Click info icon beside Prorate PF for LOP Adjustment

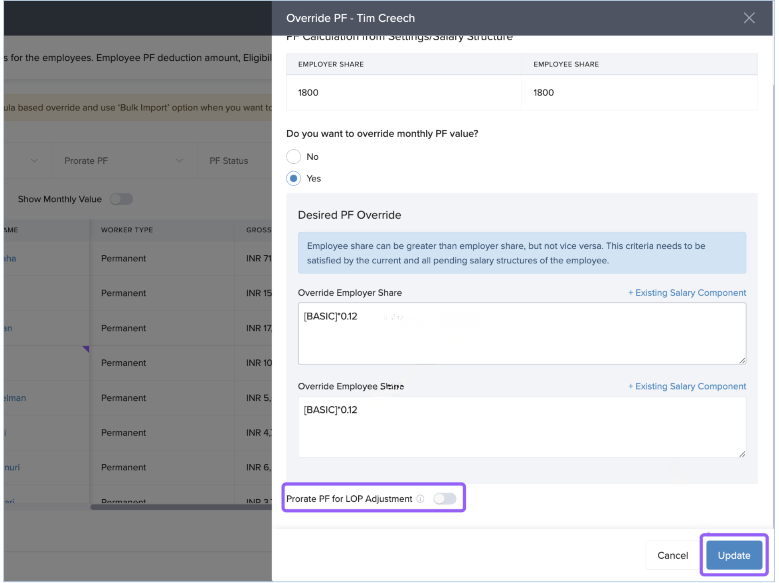click(x=420, y=499)
